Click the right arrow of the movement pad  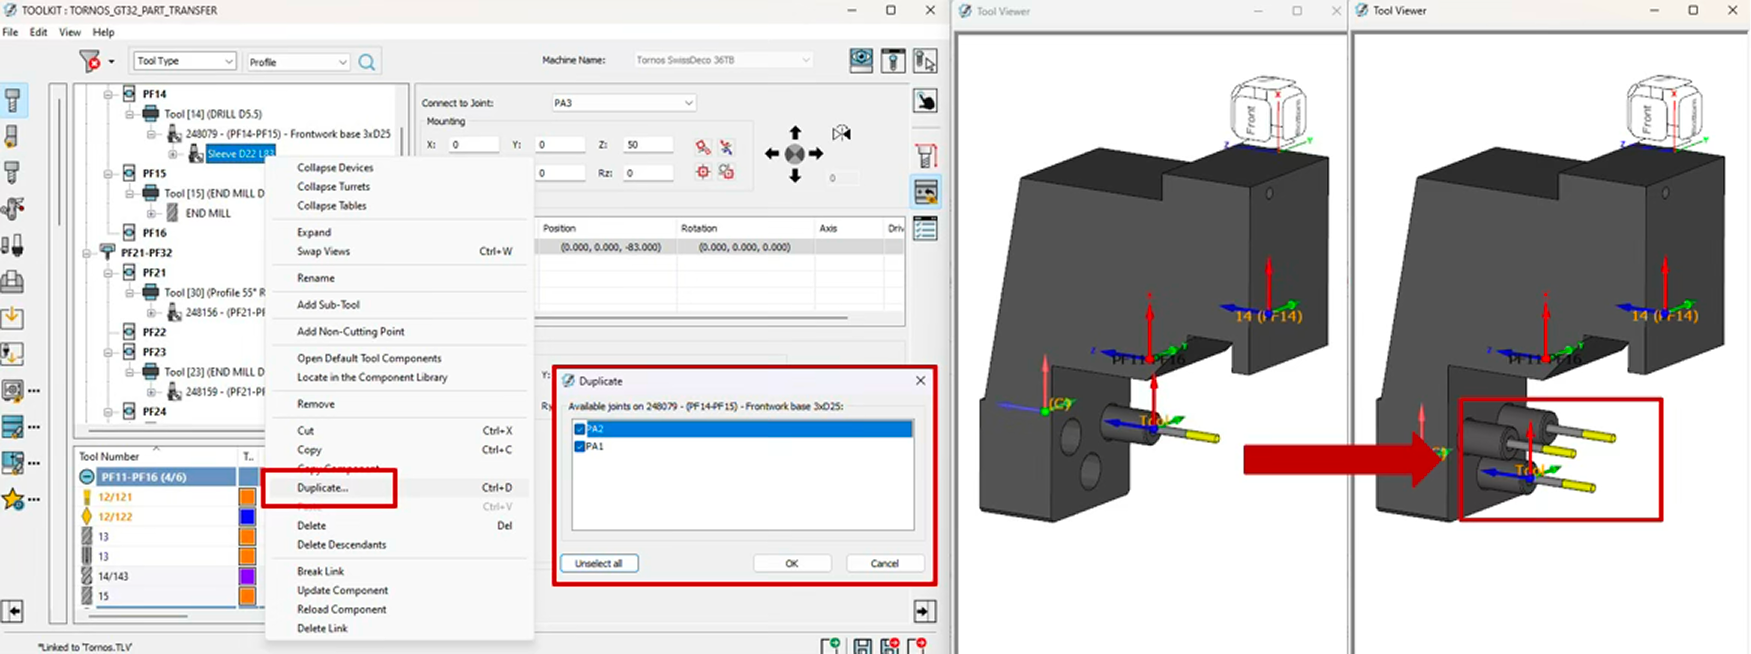tap(816, 154)
